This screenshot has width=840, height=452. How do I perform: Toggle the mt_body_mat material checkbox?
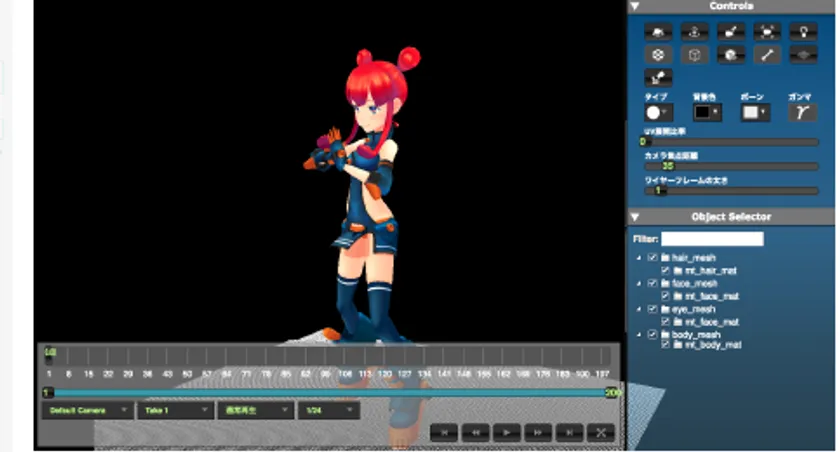[x=666, y=346]
